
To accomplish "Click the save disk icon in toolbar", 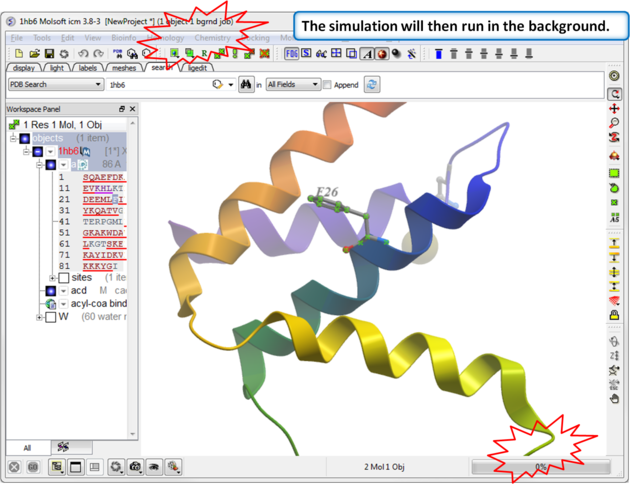I will pos(50,53).
